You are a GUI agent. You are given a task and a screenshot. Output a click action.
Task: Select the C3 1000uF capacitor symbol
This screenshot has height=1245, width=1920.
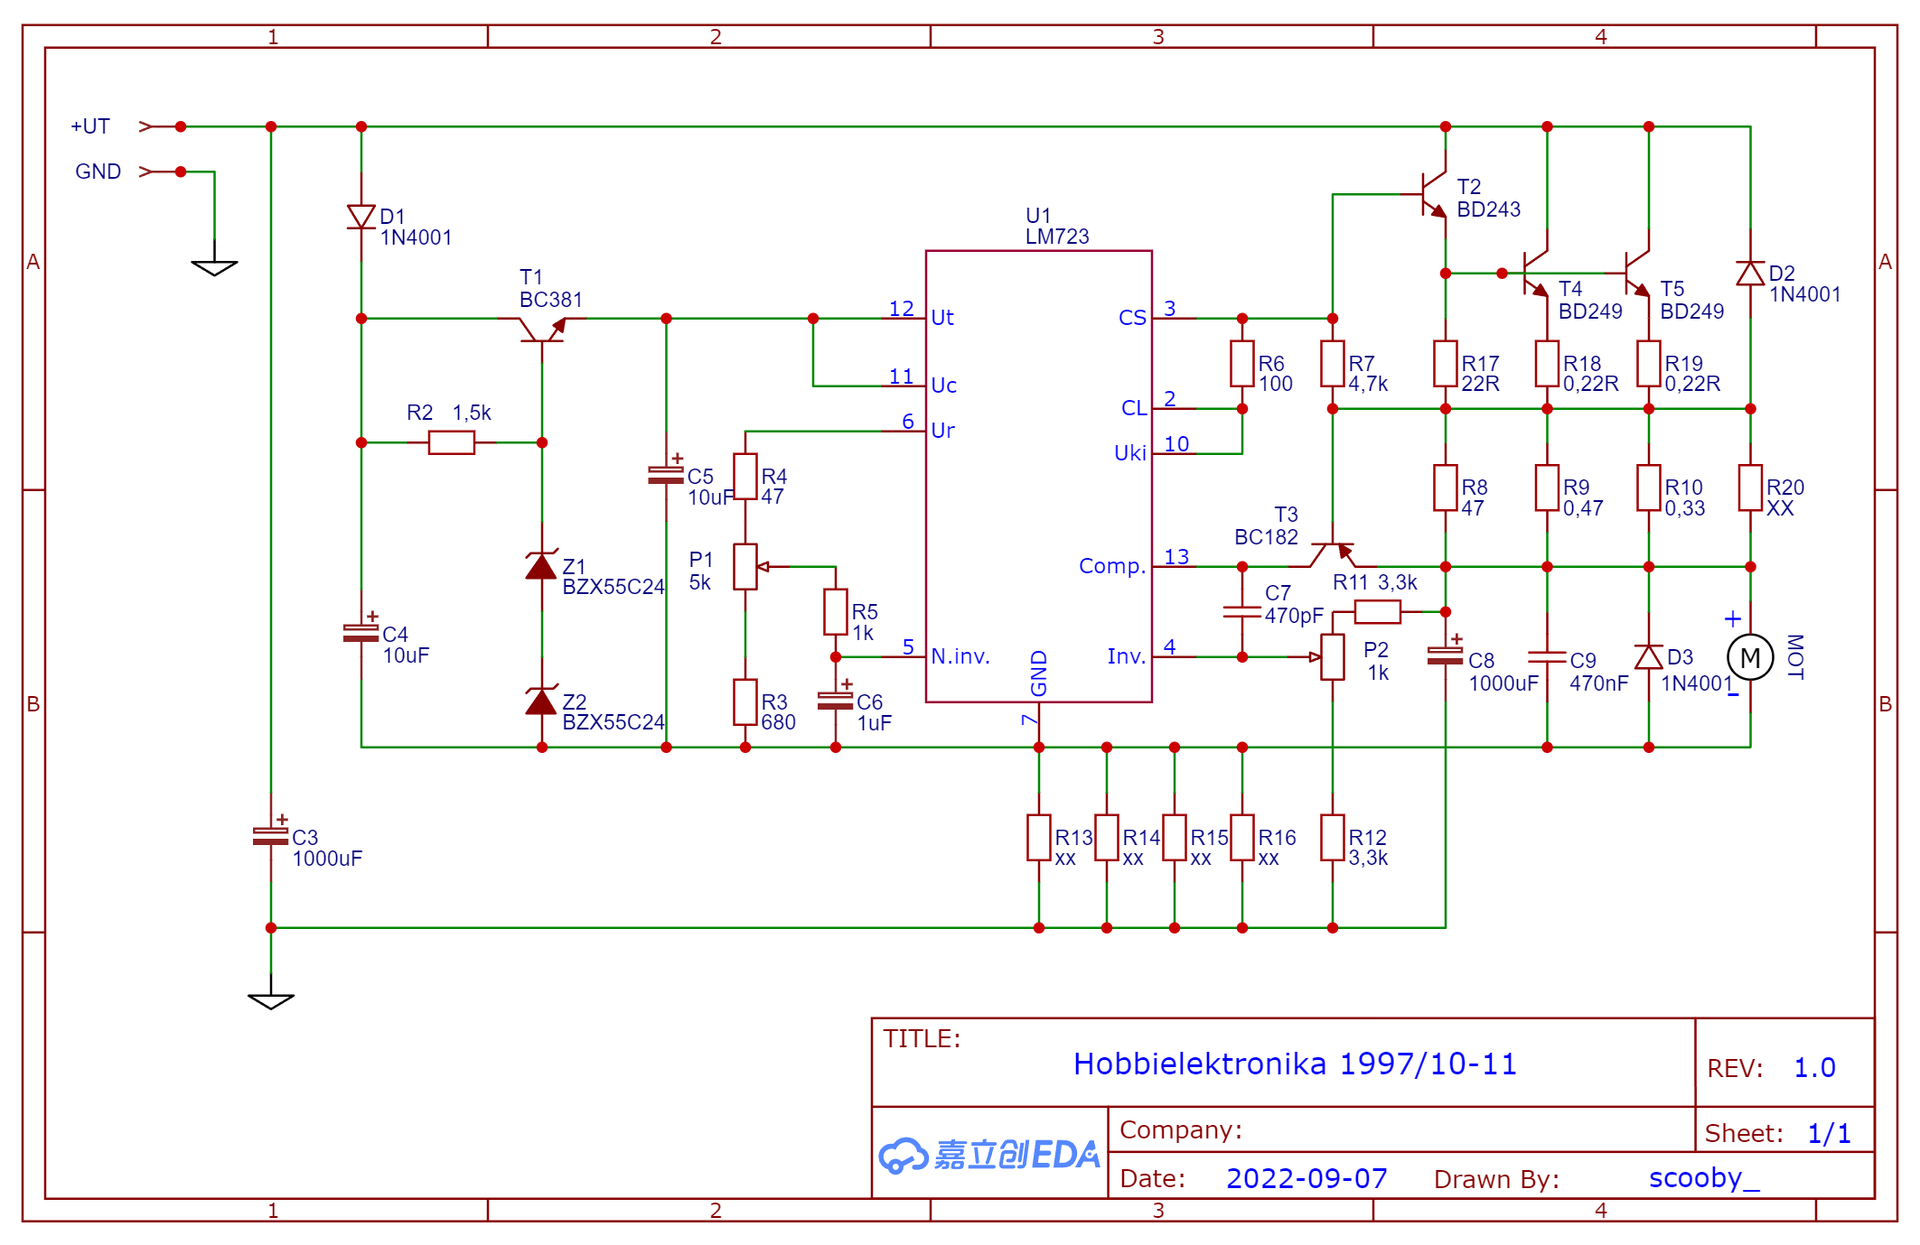tap(271, 836)
